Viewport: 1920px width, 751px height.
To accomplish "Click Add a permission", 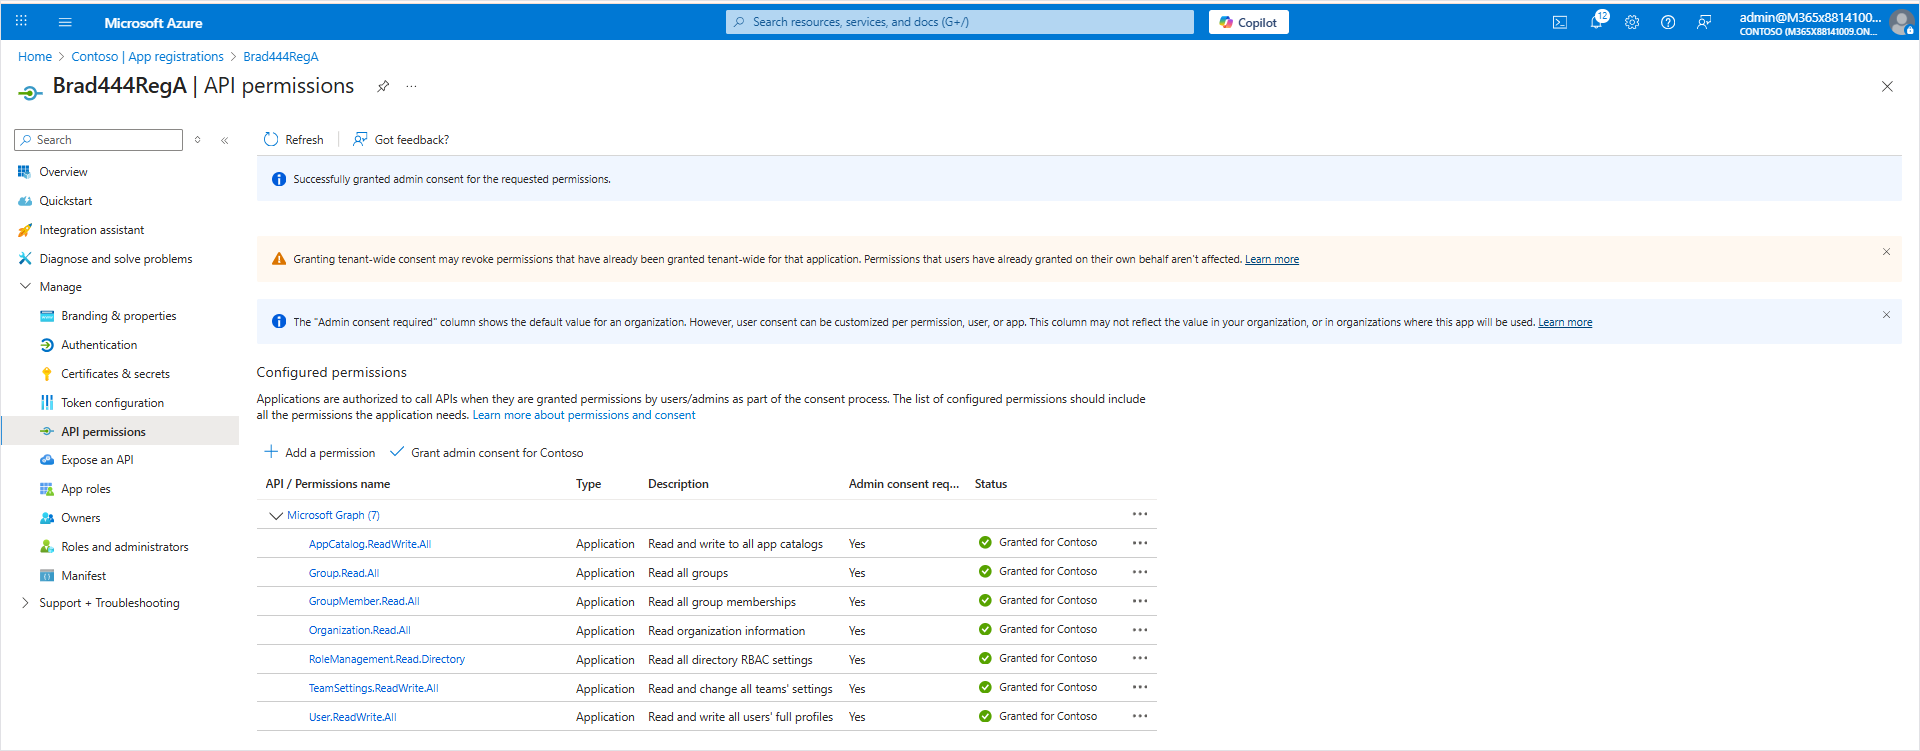I will 320,453.
